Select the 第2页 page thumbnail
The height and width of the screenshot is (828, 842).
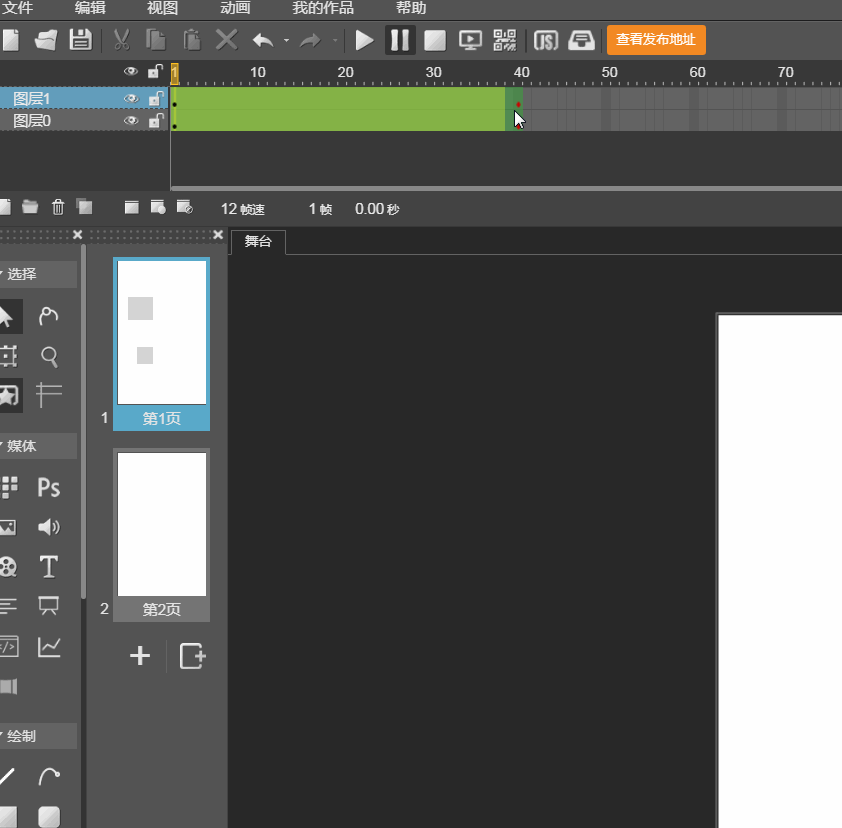click(161, 525)
